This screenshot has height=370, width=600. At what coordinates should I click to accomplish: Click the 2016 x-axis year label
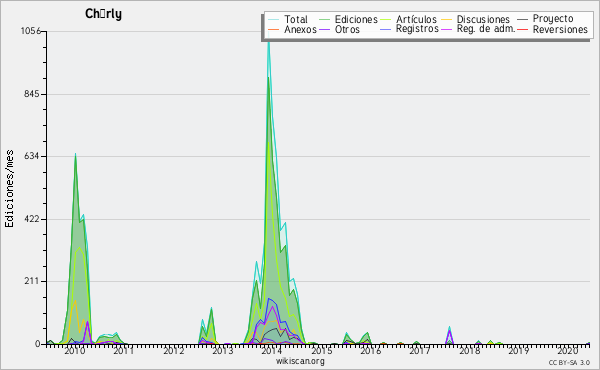tap(371, 350)
